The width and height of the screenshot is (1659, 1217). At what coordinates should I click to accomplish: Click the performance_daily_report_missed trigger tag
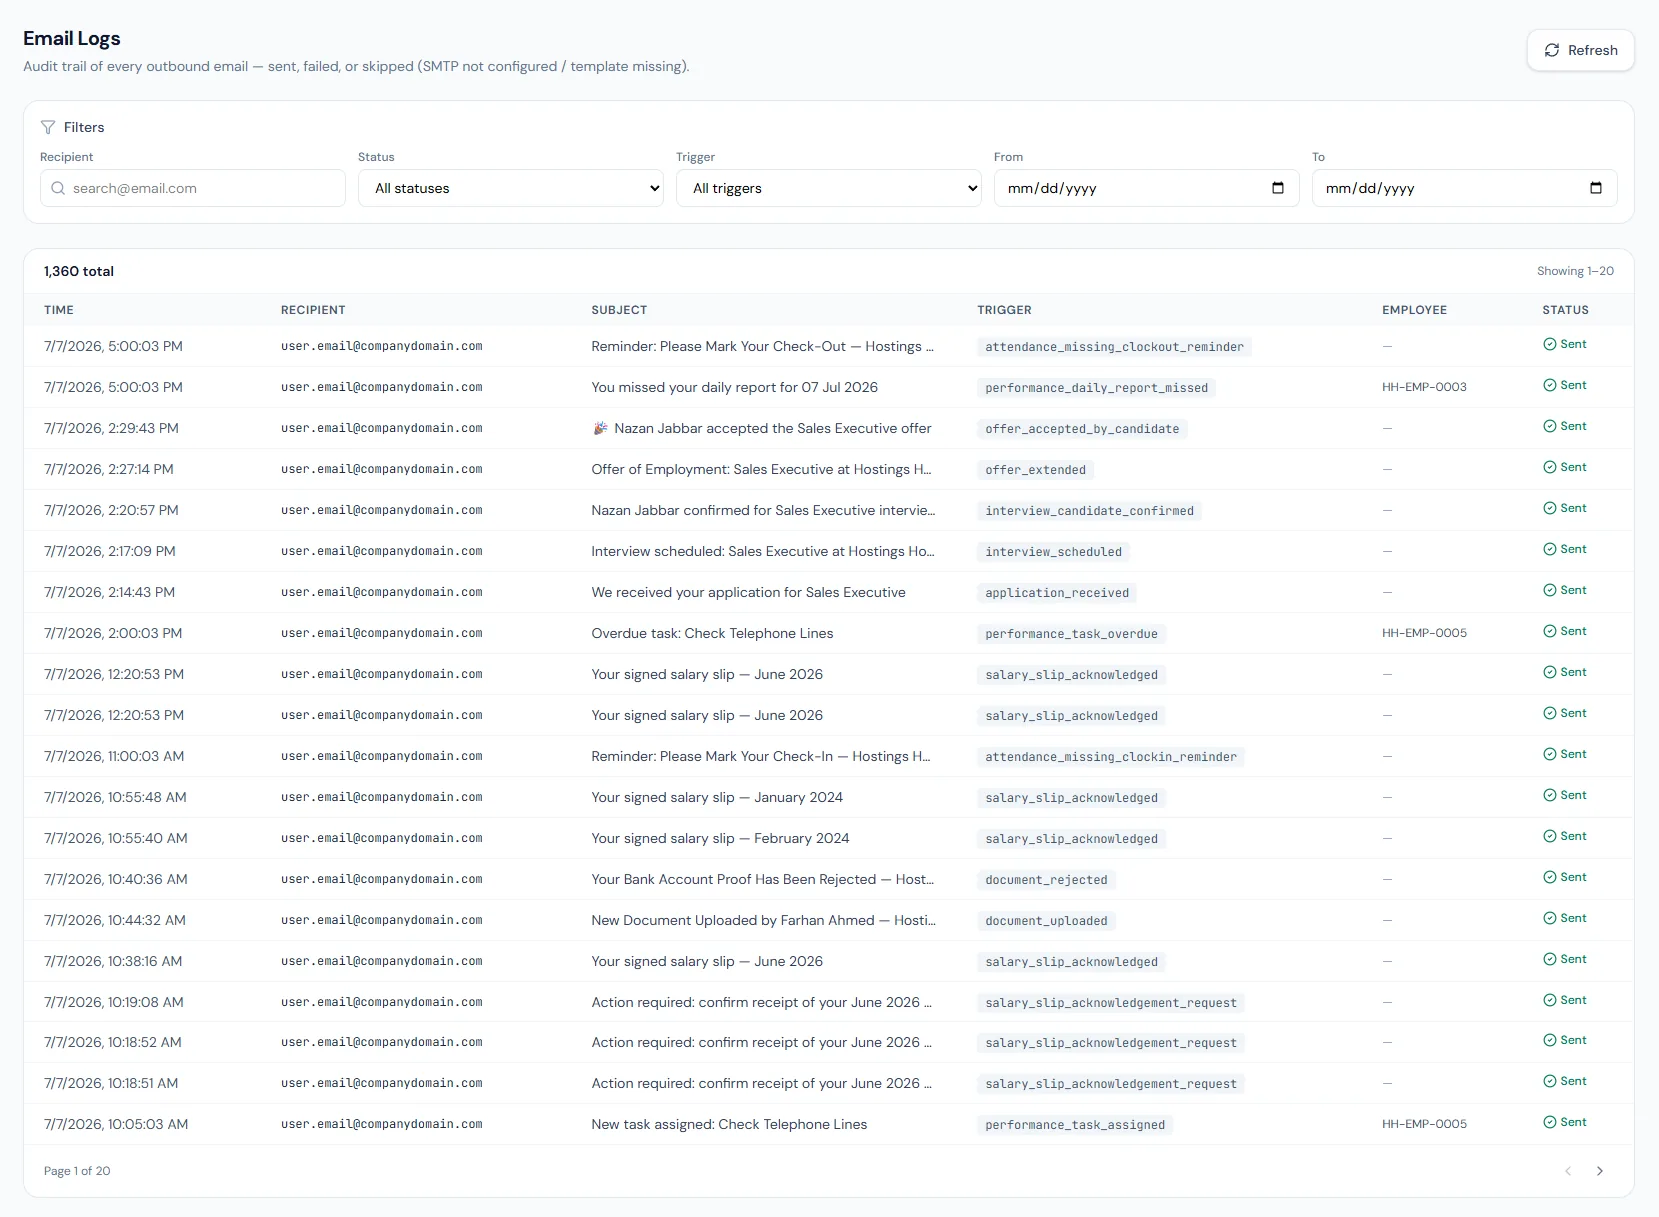(1096, 388)
